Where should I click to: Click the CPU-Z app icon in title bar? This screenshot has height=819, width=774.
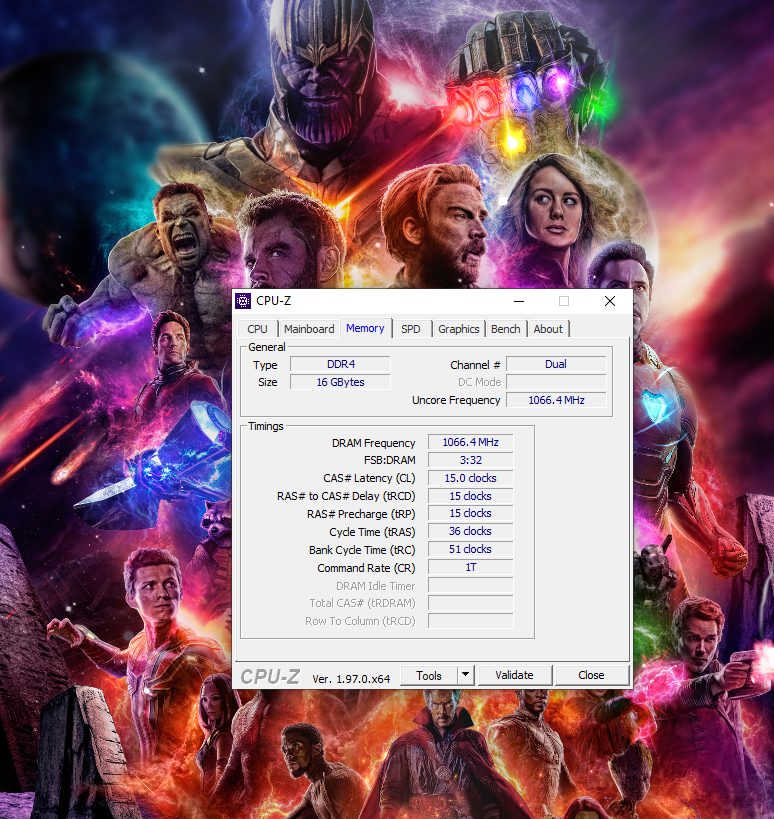[243, 301]
